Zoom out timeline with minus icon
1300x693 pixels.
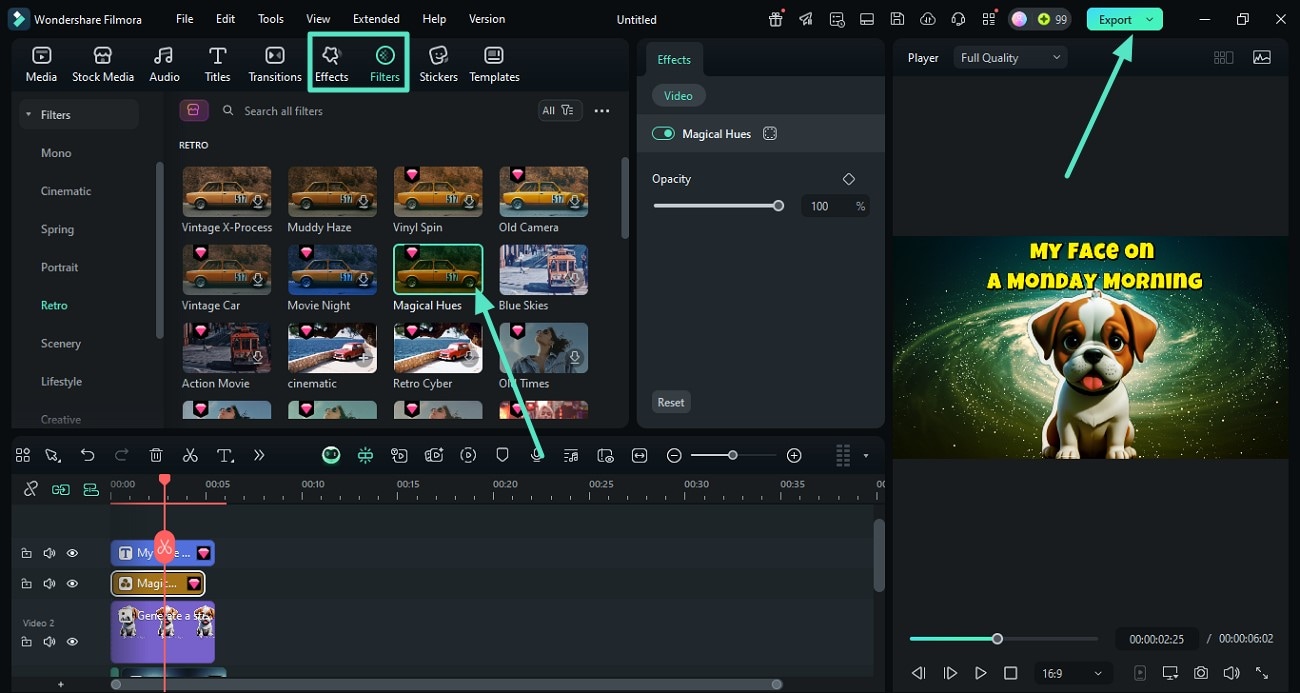[674, 455]
